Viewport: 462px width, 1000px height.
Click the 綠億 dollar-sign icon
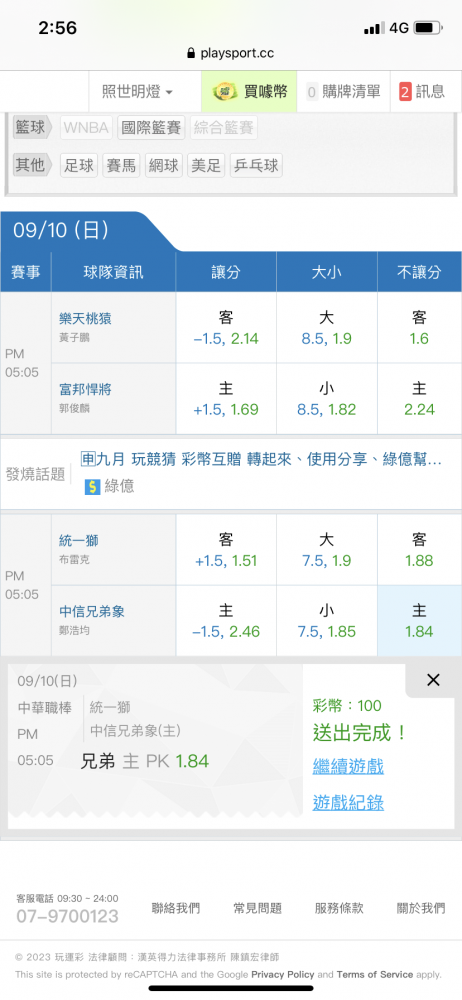93,487
